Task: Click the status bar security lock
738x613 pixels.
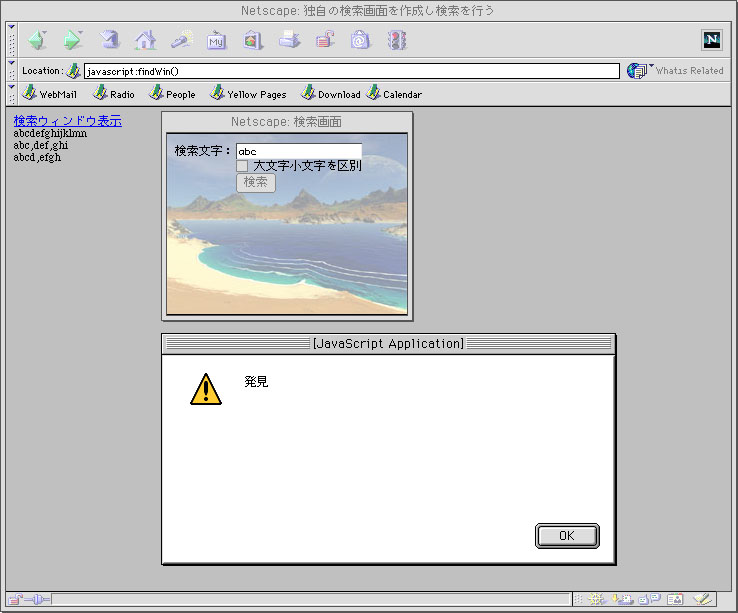Action: (x=15, y=599)
